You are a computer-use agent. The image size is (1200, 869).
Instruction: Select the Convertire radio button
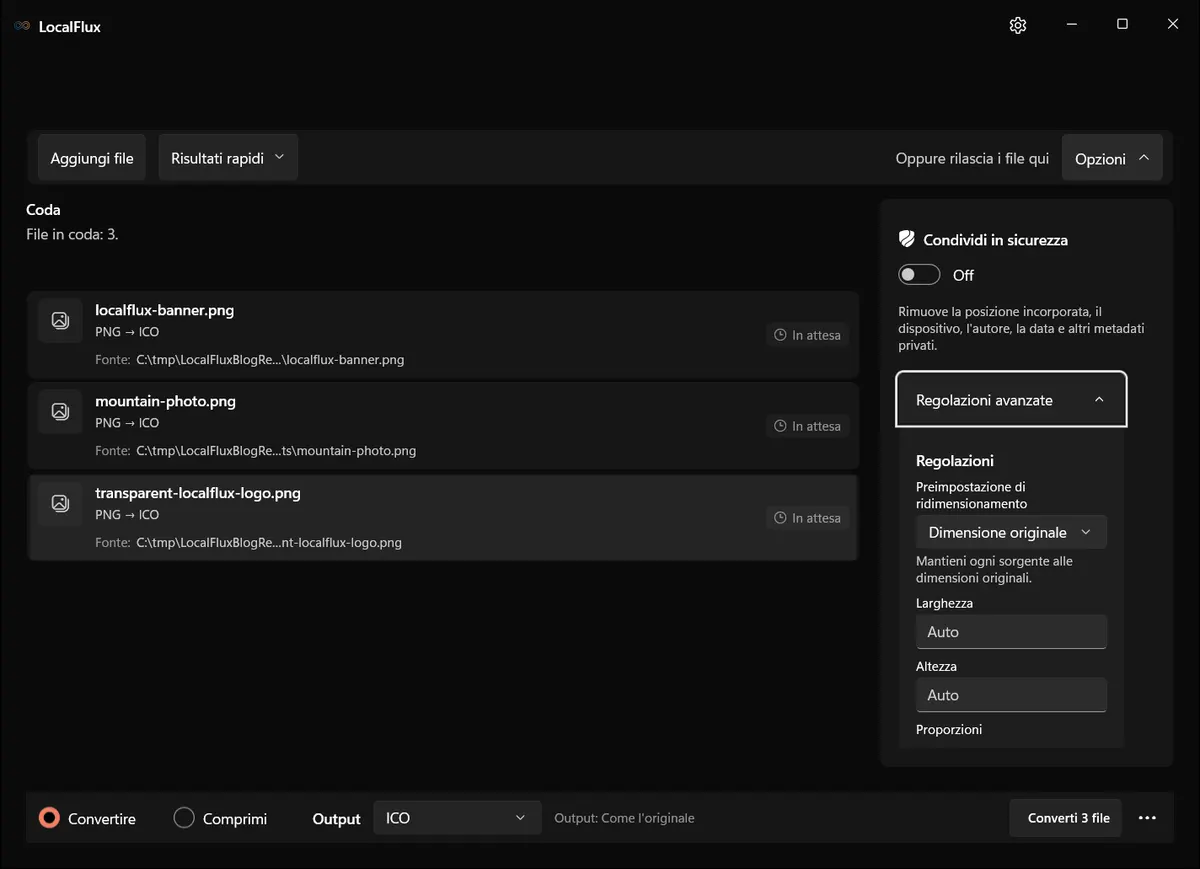[49, 818]
